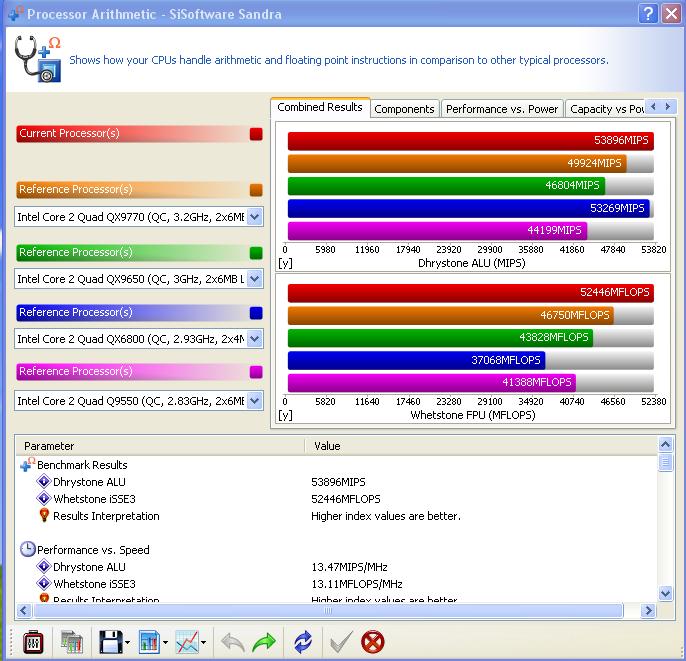Click the Dhrystone ALU (MIPS) axis label
Screen dimensions: 686x661
point(472,263)
